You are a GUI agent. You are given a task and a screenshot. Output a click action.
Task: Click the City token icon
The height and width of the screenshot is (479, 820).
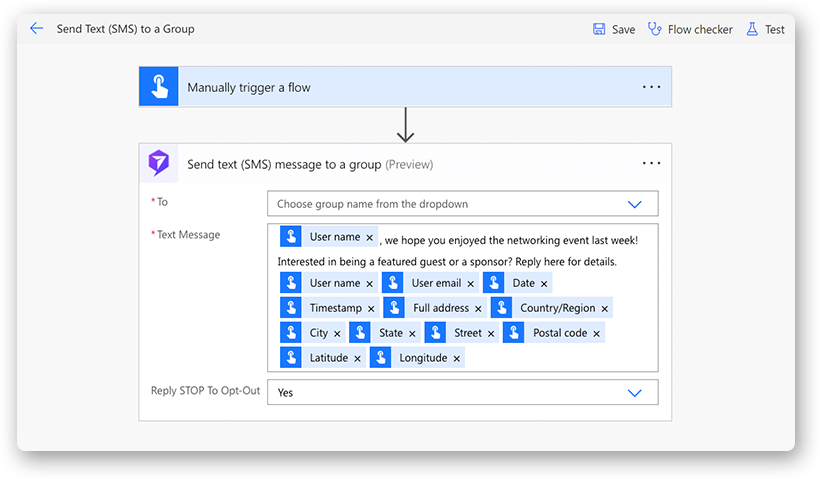[290, 333]
